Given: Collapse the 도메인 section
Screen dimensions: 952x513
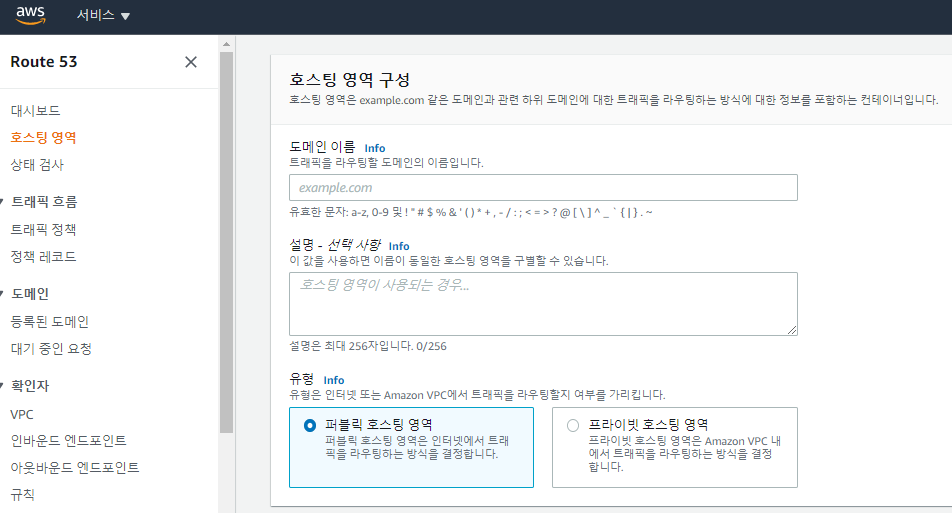Looking at the screenshot, I should 2,294.
